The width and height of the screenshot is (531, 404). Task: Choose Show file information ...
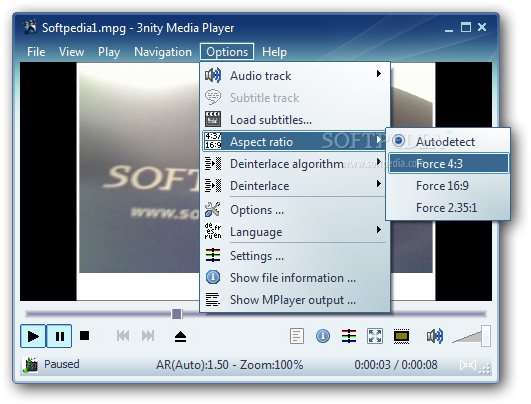pyautogui.click(x=295, y=278)
